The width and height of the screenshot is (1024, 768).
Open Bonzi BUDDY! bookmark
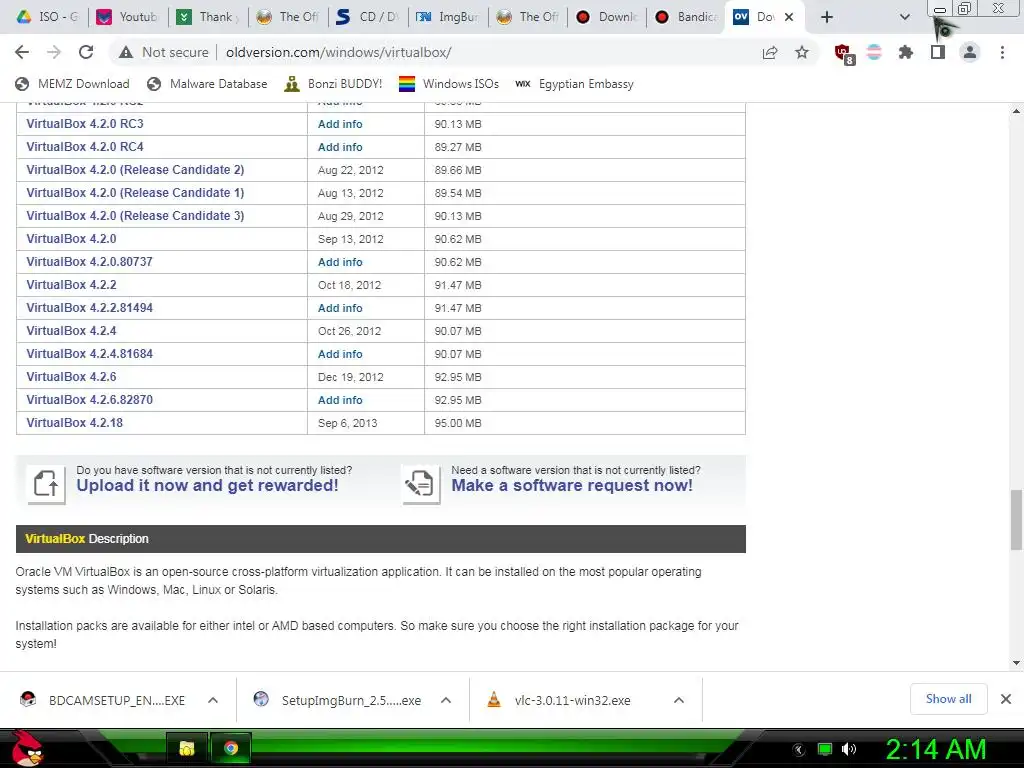[x=334, y=84]
